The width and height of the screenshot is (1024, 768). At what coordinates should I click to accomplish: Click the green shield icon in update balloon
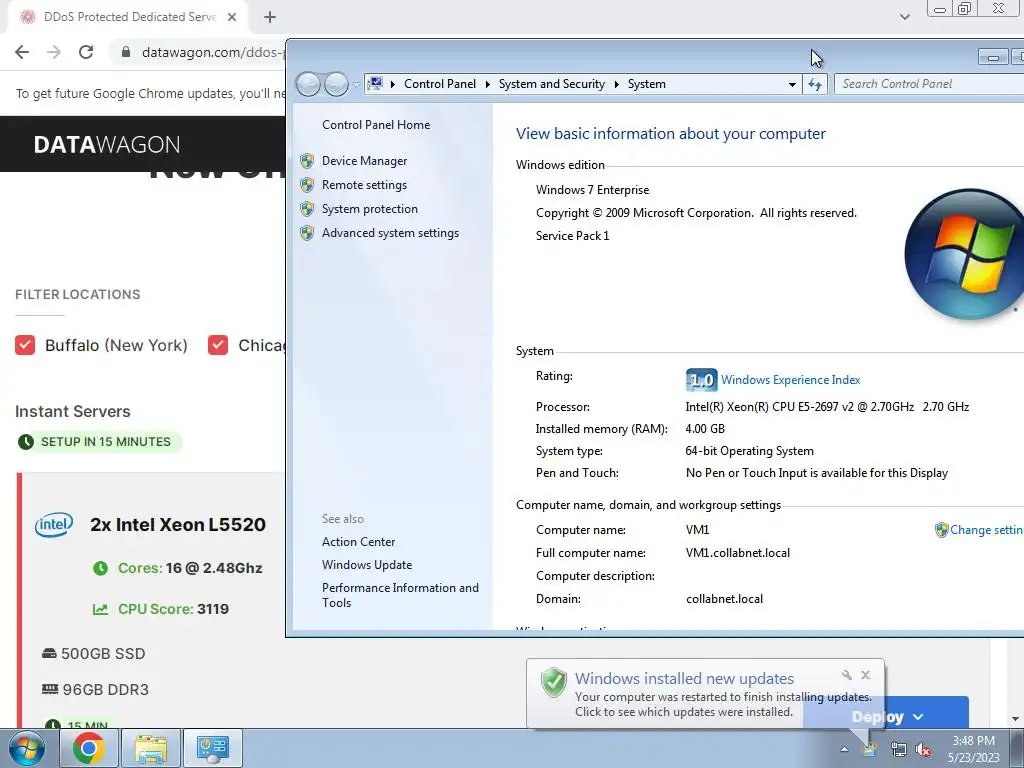pyautogui.click(x=553, y=682)
